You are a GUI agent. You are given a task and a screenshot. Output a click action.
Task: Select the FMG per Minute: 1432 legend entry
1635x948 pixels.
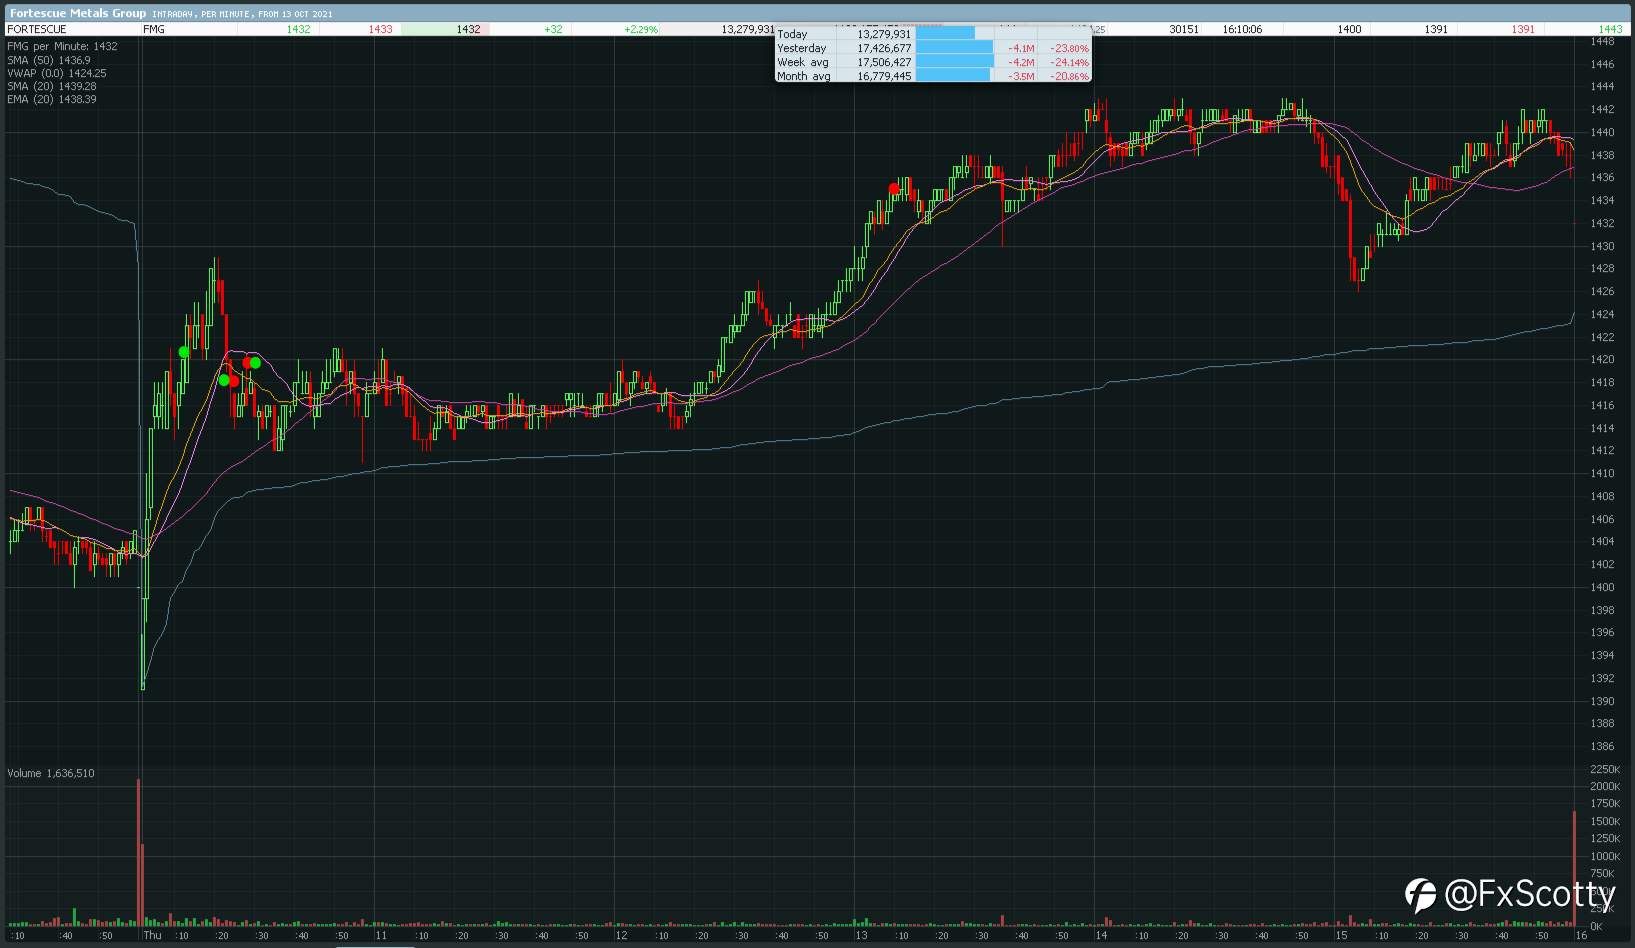pos(62,46)
